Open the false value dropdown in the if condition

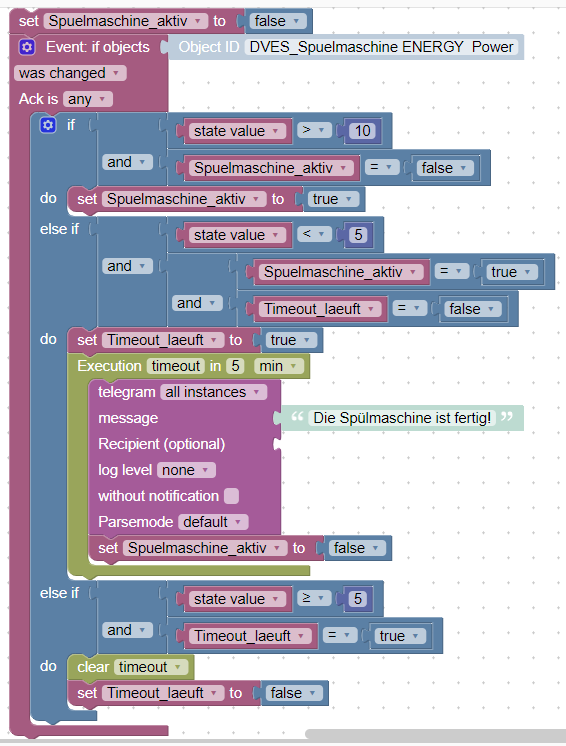[x=445, y=168]
